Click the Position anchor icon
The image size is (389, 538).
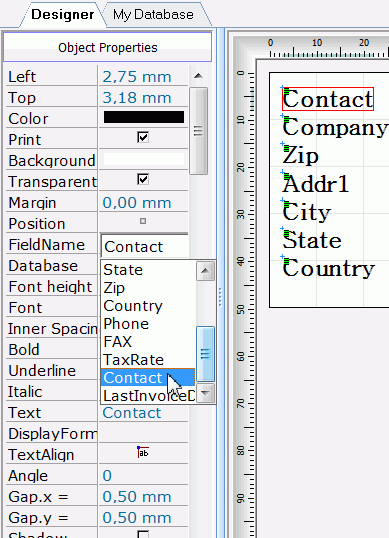143,221
